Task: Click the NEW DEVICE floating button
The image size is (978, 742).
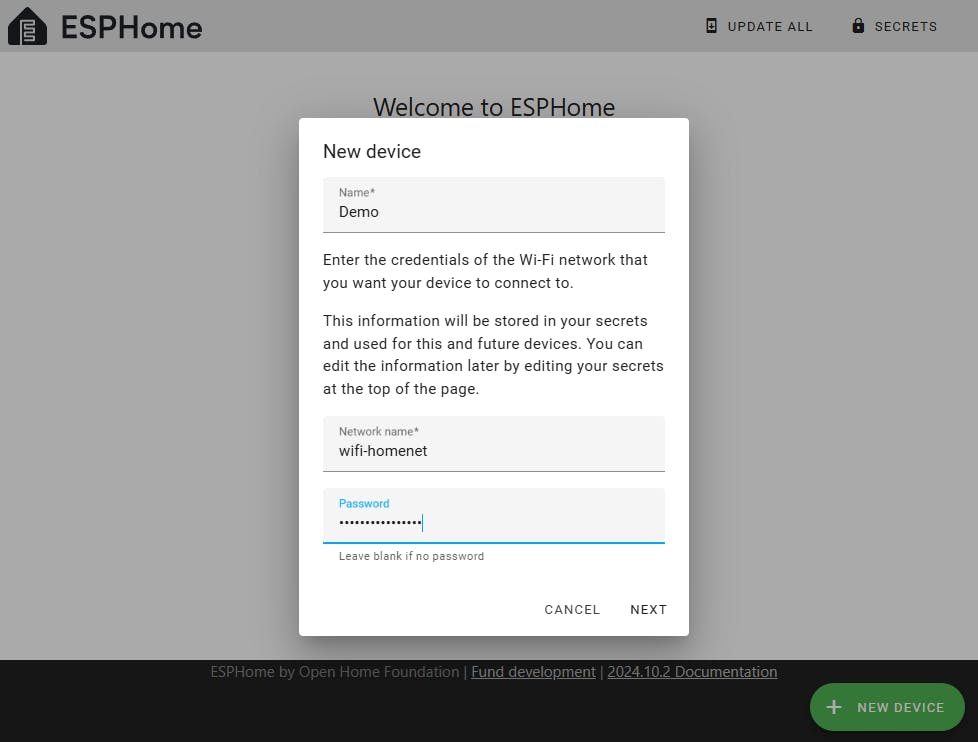Action: click(x=887, y=707)
